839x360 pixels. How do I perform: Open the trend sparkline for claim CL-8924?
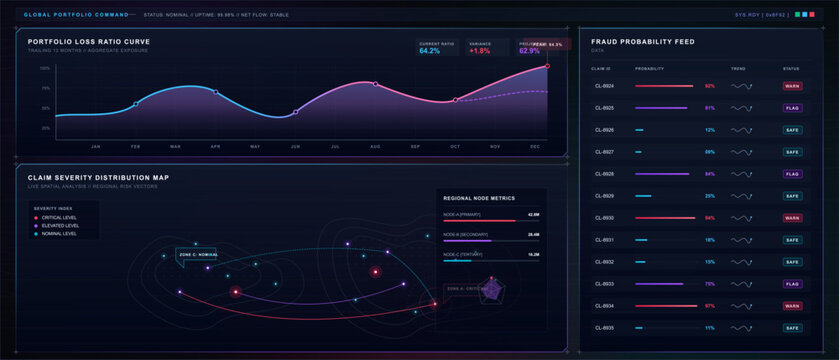[742, 86]
